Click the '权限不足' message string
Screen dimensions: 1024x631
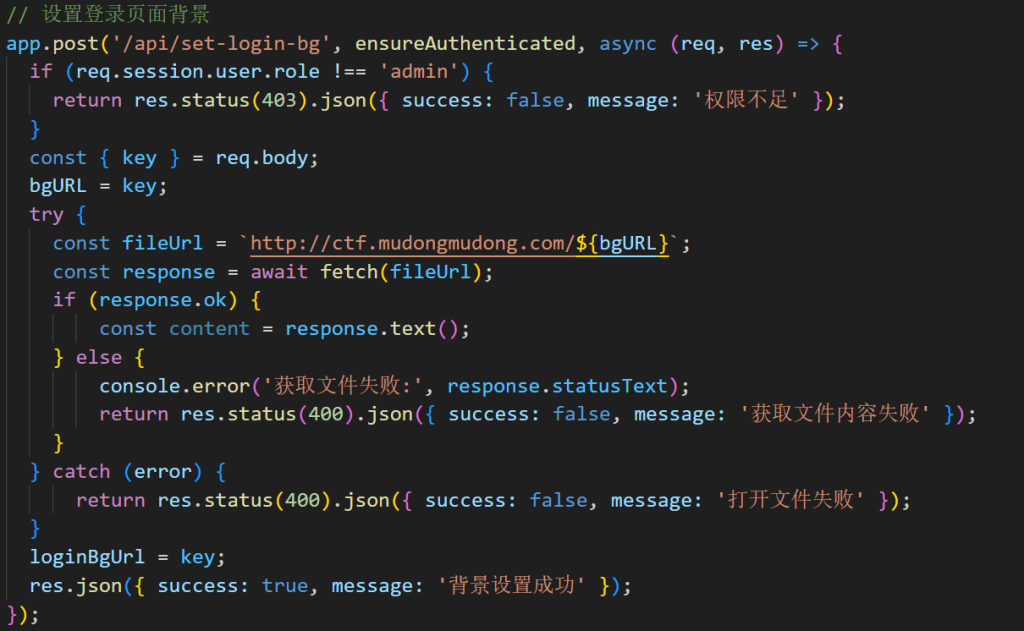tap(745, 100)
